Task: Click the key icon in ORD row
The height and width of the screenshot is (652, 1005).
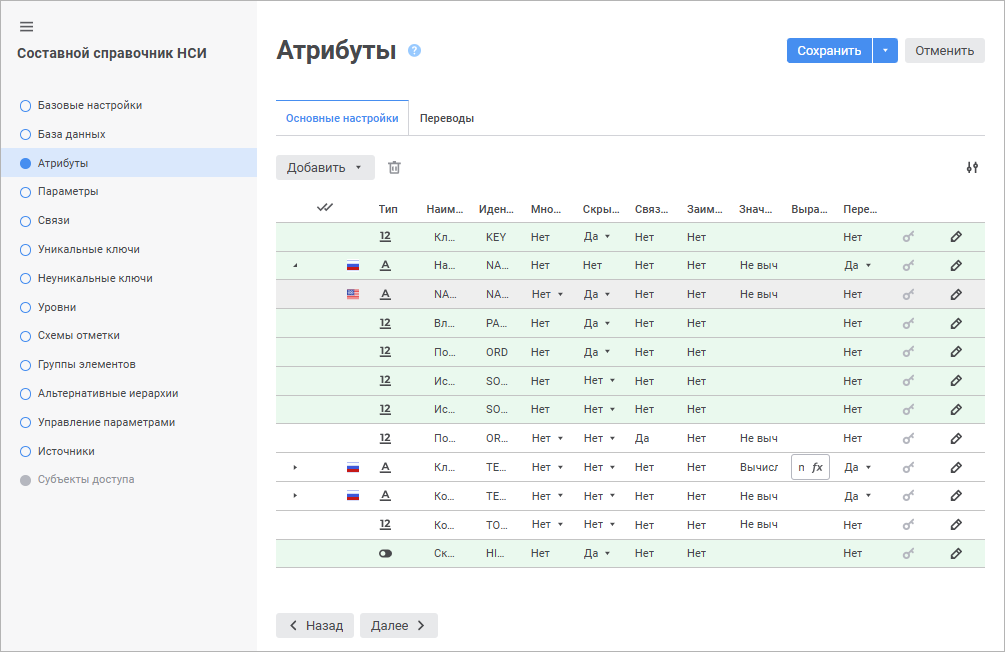Action: pyautogui.click(x=908, y=352)
